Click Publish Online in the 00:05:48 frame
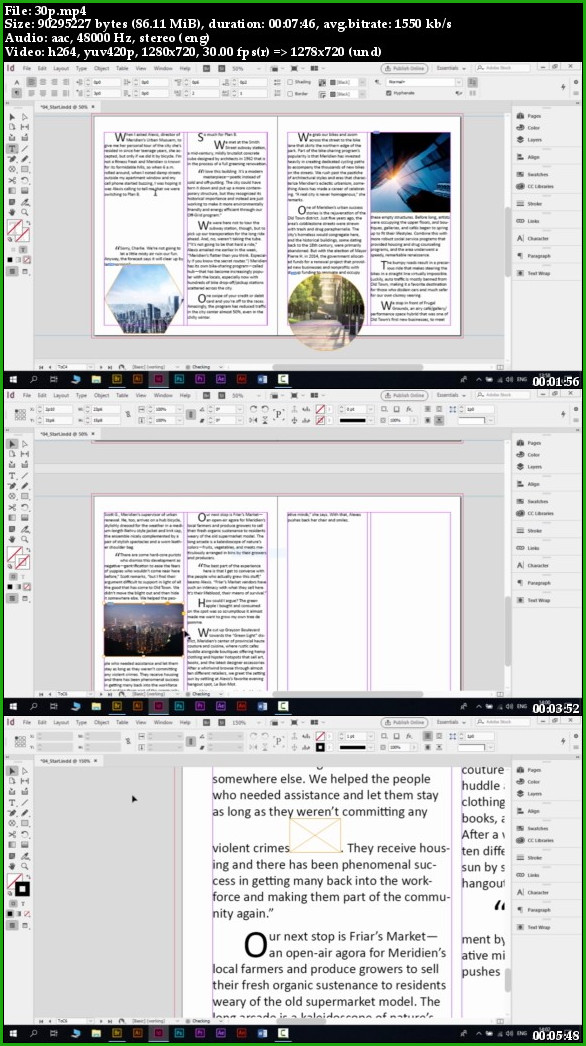 pos(404,722)
